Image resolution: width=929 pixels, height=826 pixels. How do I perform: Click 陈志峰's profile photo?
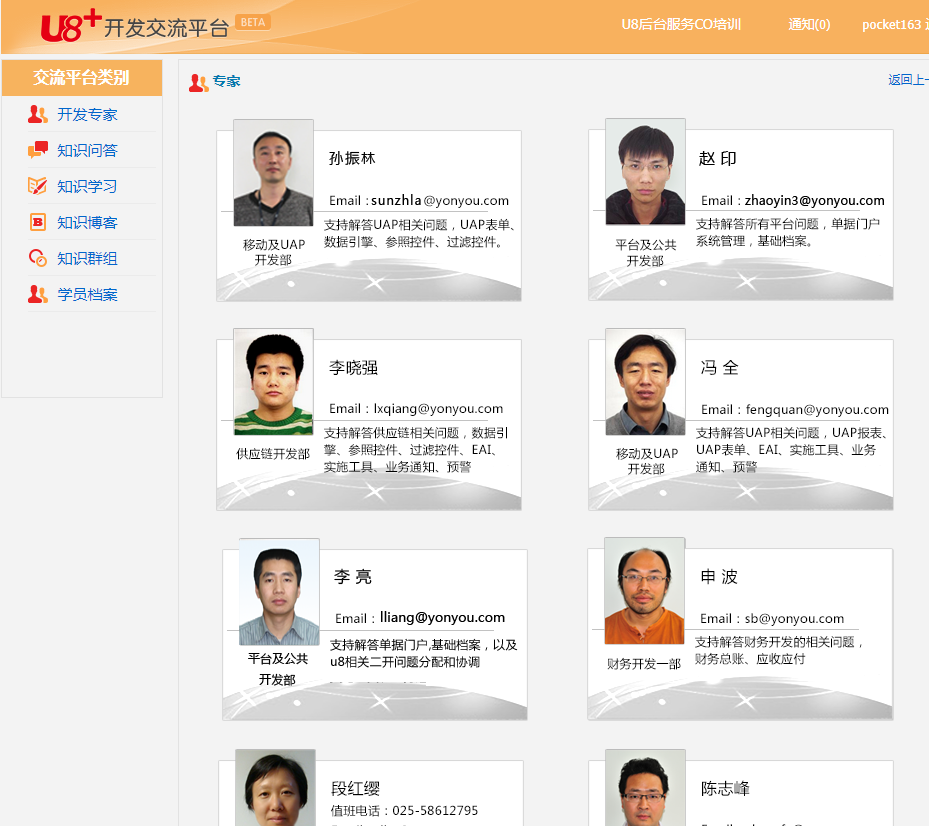tap(645, 787)
